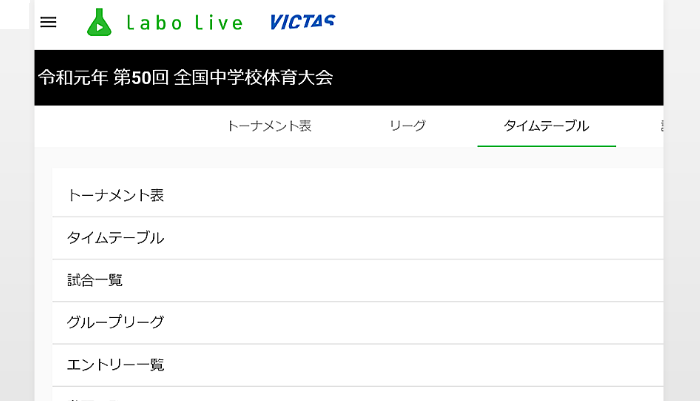700x401 pixels.
Task: Click the partially visible entry below エントリー一覧
Action: [x=358, y=394]
